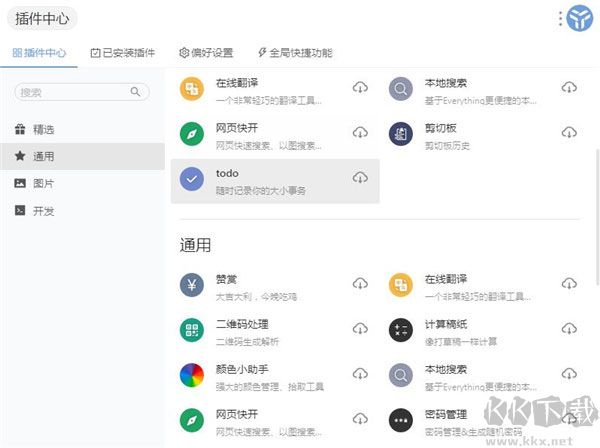The image size is (600, 448).
Task: Click the 赞赏 yen icon
Action: tap(191, 286)
